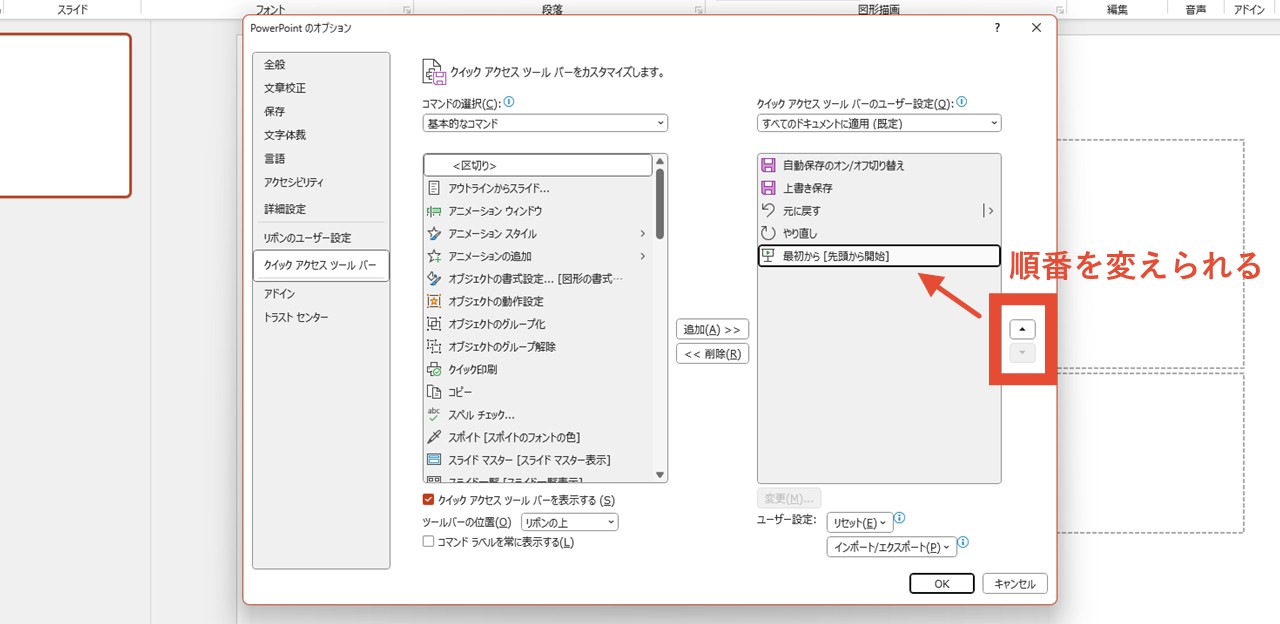Click the 上書き保存 save icon
The width and height of the screenshot is (1280, 624).
(x=768, y=188)
